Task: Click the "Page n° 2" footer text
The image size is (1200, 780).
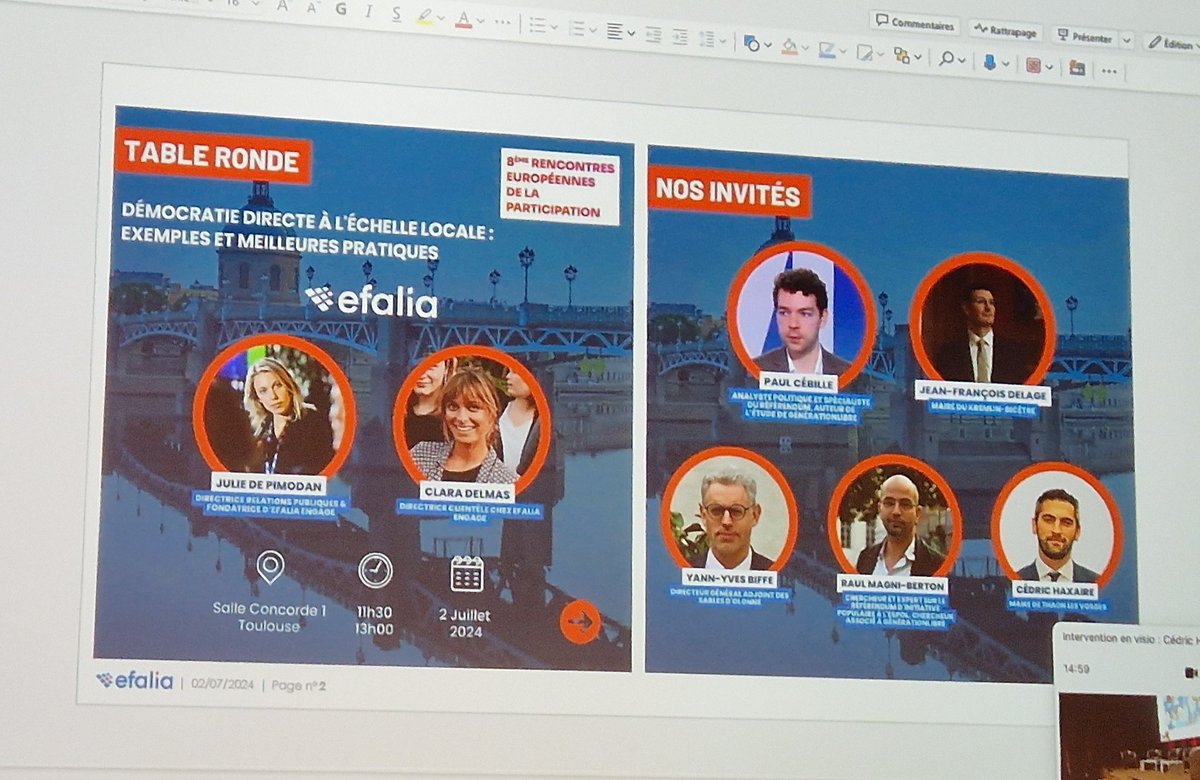Action: [x=300, y=685]
